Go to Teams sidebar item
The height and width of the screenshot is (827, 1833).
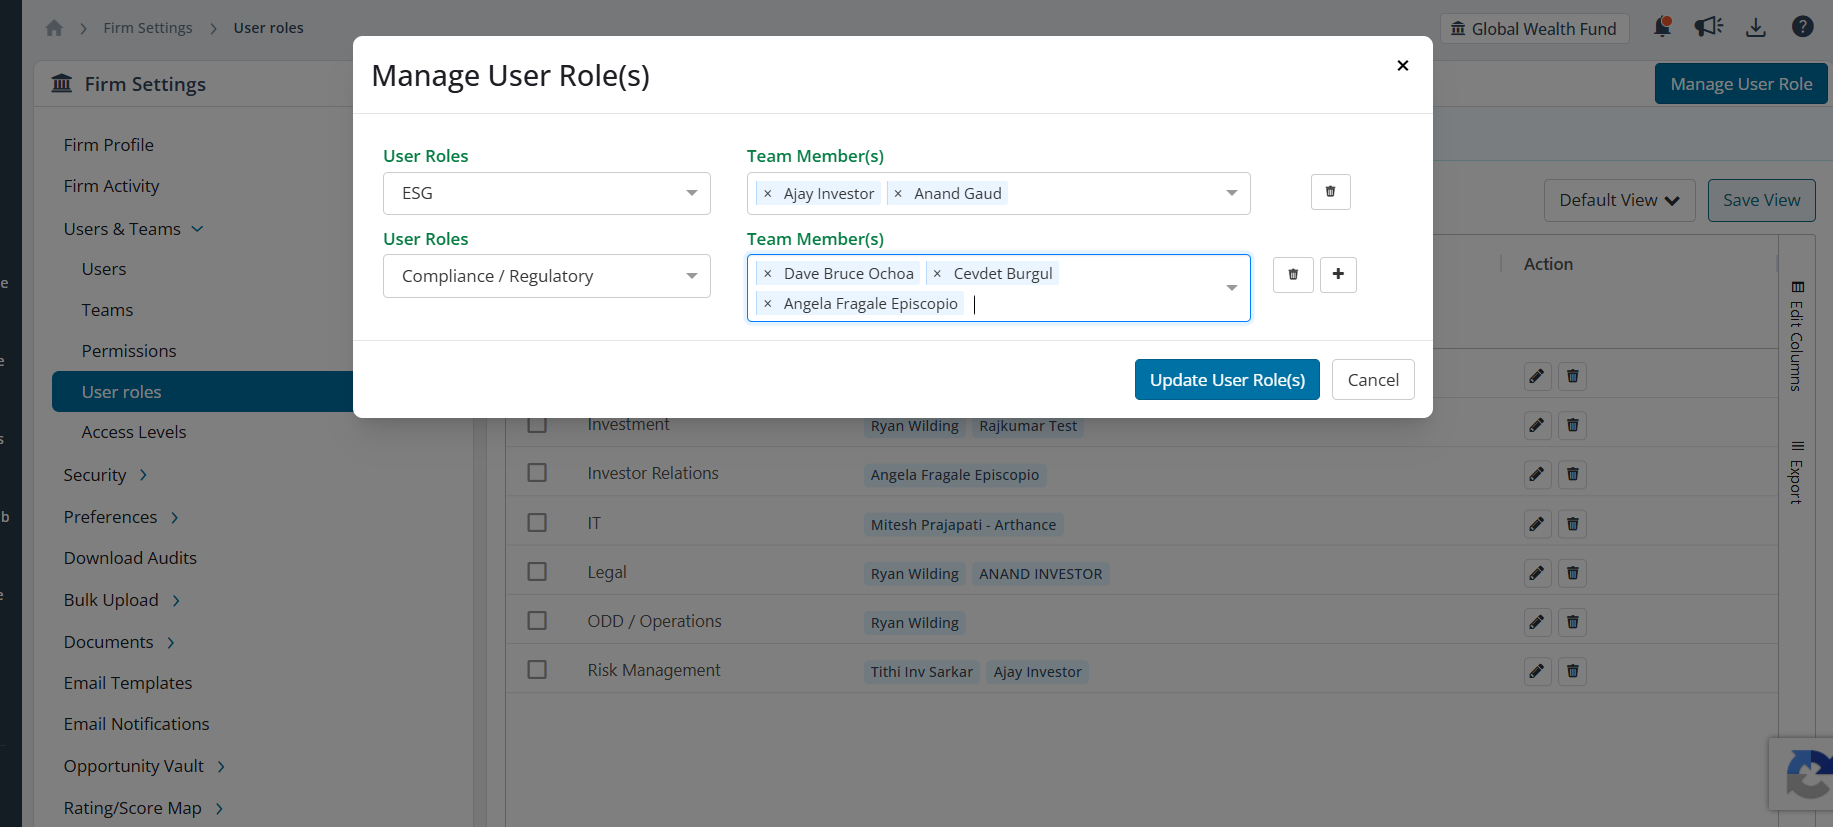pos(107,310)
